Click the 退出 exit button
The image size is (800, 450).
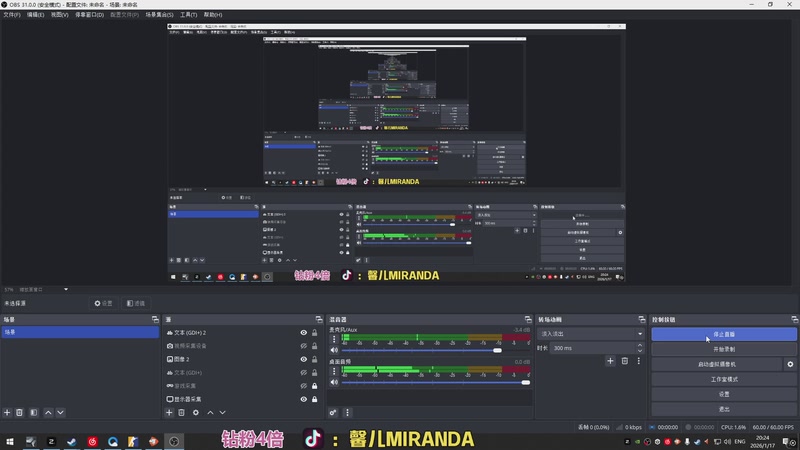tap(724, 409)
